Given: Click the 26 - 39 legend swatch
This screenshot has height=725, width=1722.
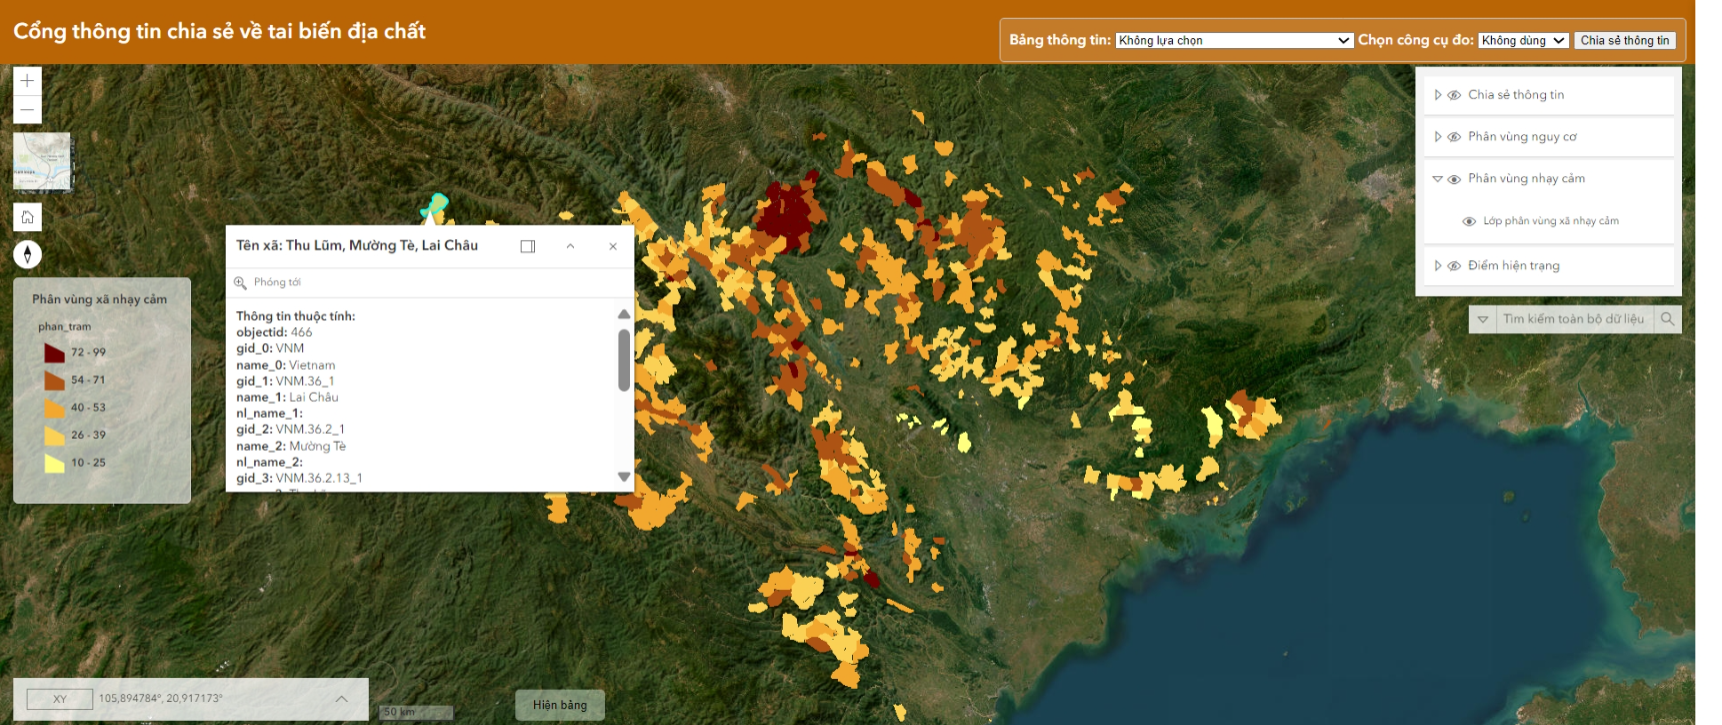Looking at the screenshot, I should click(54, 435).
